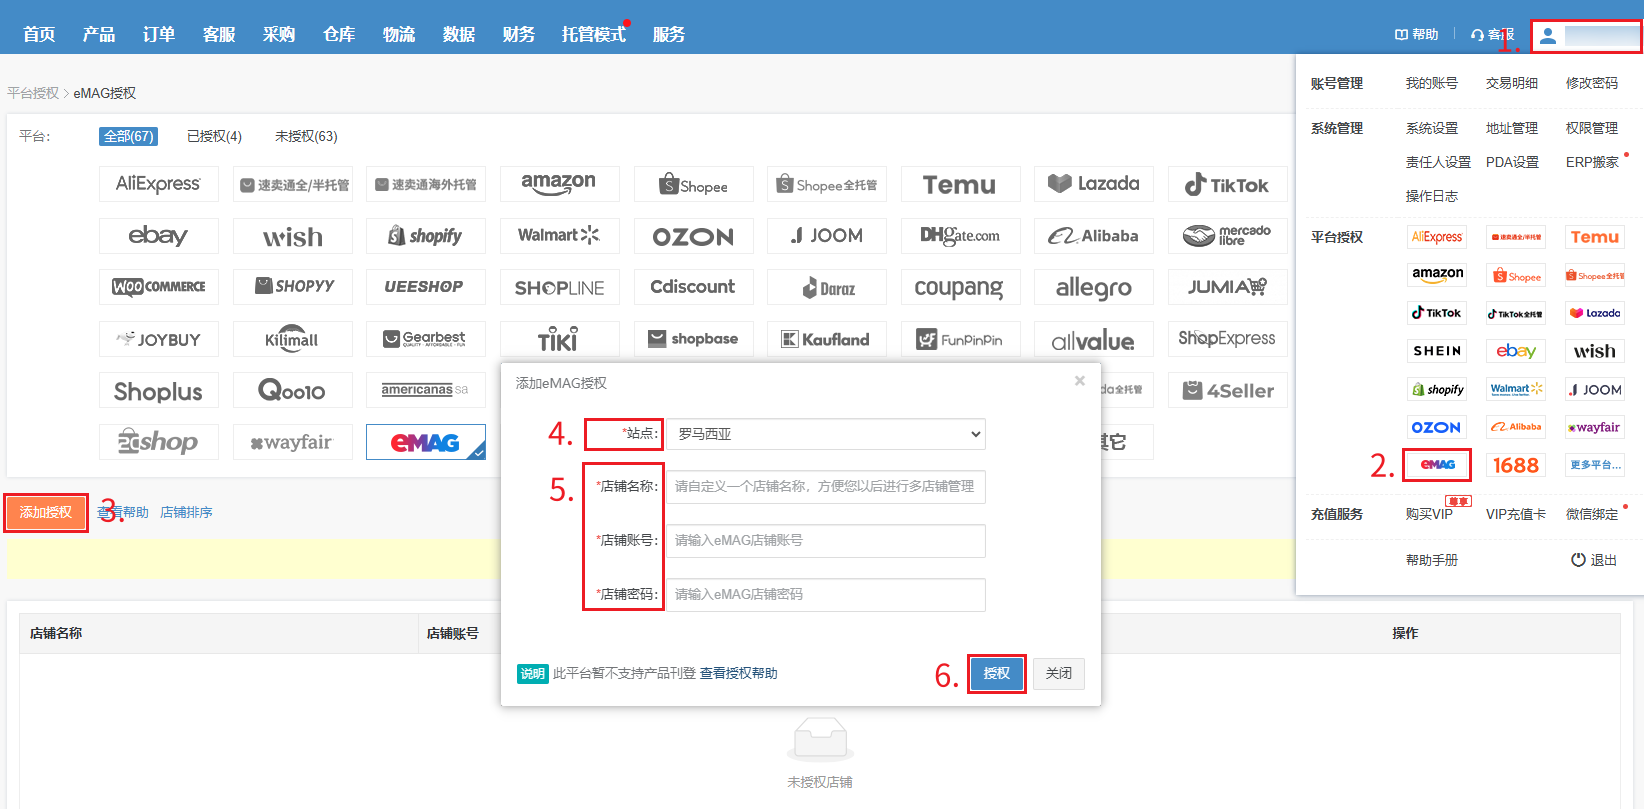Pick the JUMIA platform tile
This screenshot has height=809, width=1644.
coord(1227,287)
